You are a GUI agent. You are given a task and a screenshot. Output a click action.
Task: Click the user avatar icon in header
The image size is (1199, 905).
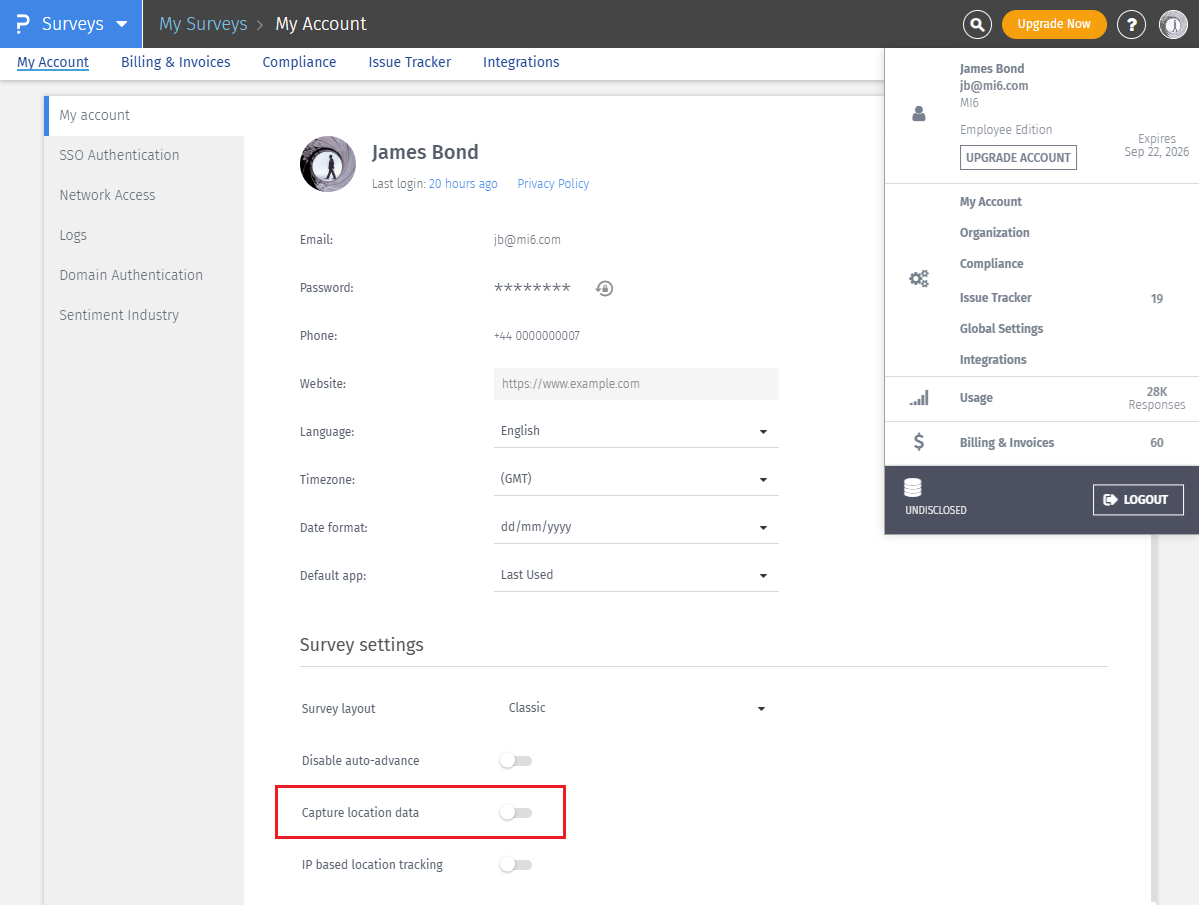[x=1173, y=24]
